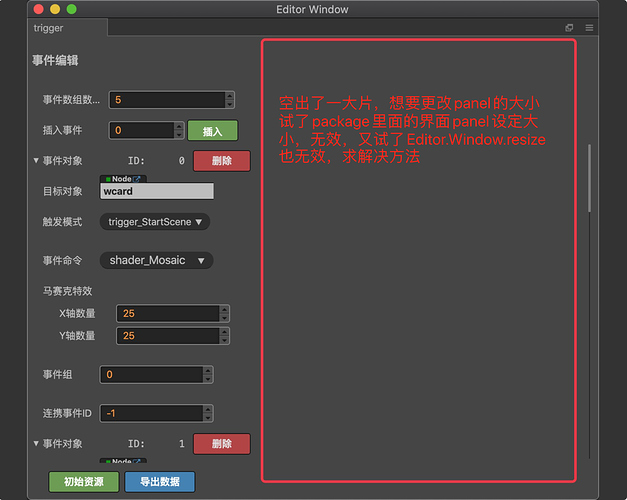The image size is (627, 500).
Task: Open node link icon above wcard
Action: coord(136,179)
